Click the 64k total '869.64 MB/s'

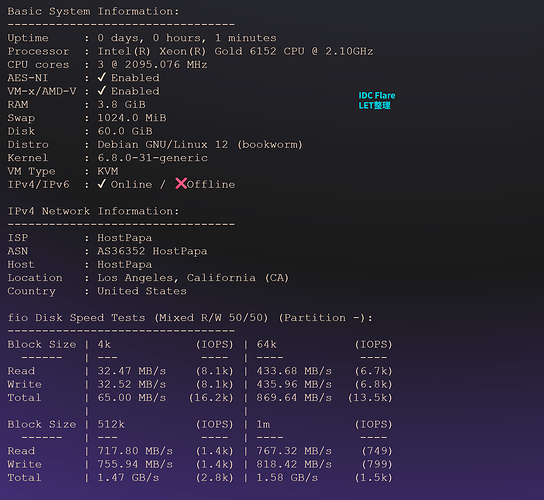(x=294, y=398)
